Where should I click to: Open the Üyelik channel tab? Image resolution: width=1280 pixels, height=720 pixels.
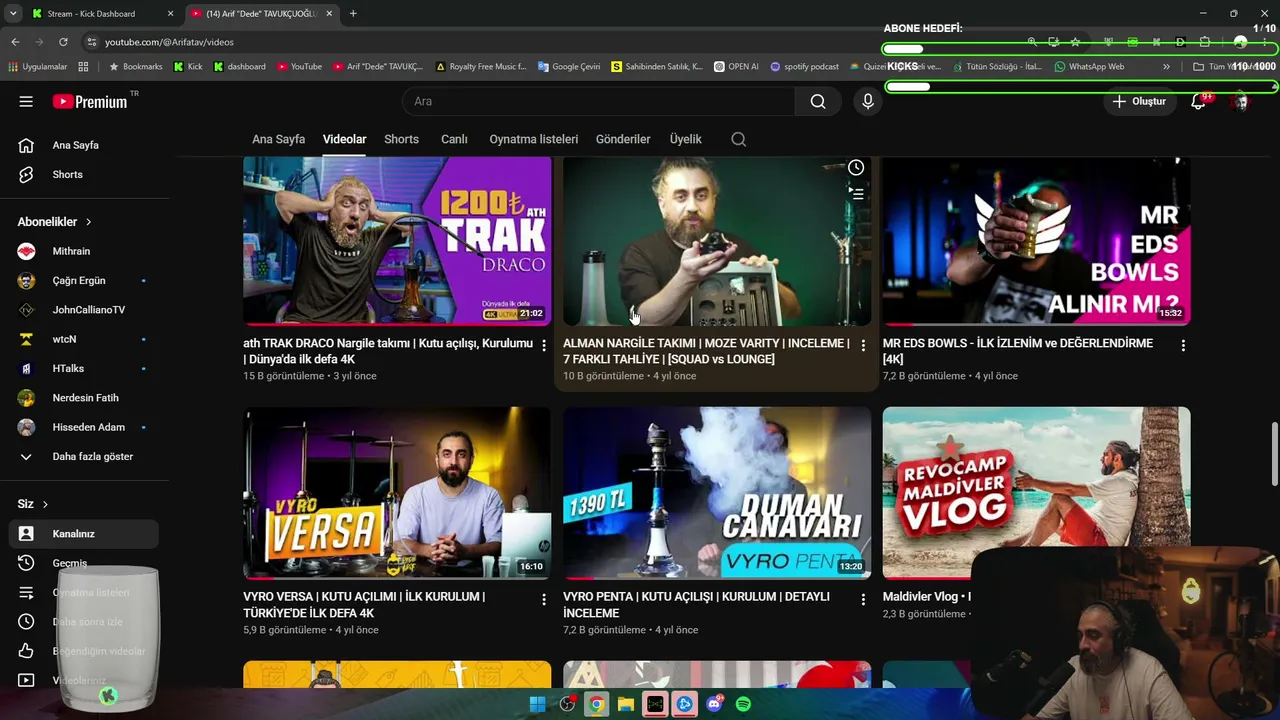tap(685, 139)
